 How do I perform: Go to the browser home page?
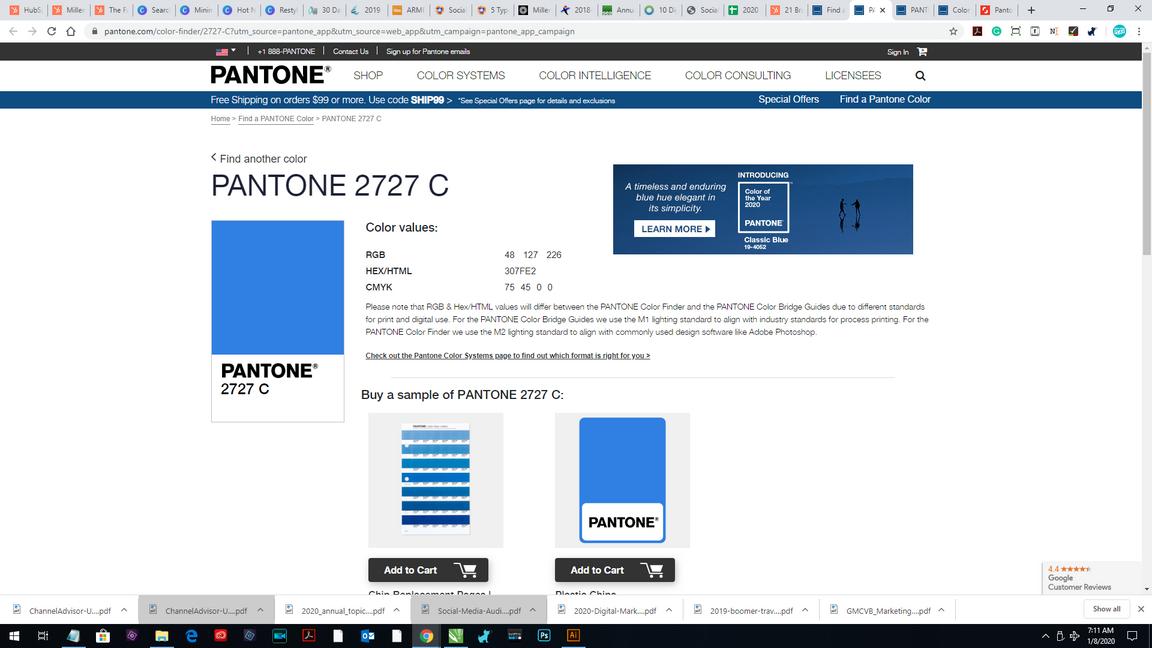coord(71,32)
